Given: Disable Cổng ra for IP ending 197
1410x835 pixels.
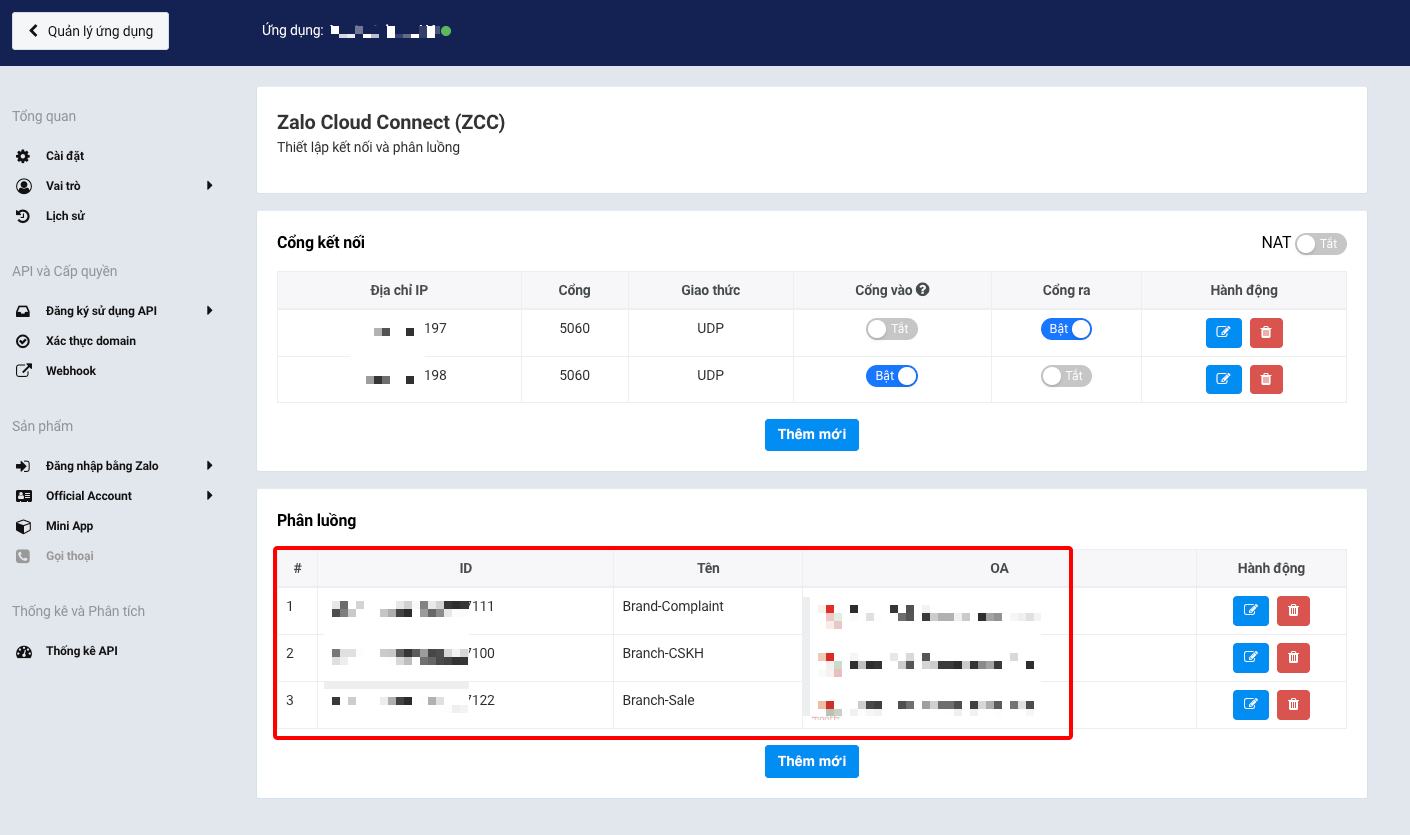Looking at the screenshot, I should [x=1066, y=329].
